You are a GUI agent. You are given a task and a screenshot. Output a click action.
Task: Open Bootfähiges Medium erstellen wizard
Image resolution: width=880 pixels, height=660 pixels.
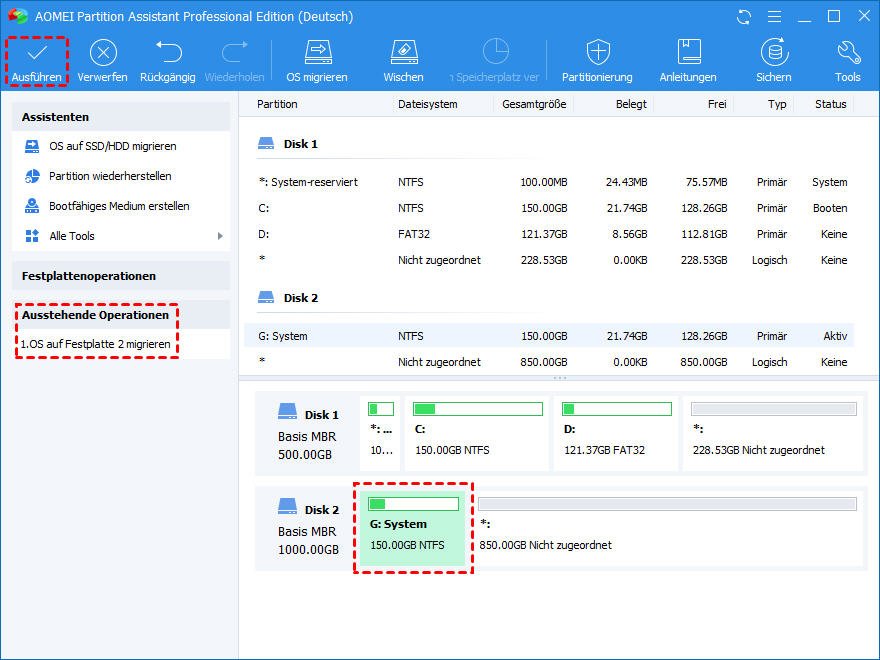(x=121, y=206)
